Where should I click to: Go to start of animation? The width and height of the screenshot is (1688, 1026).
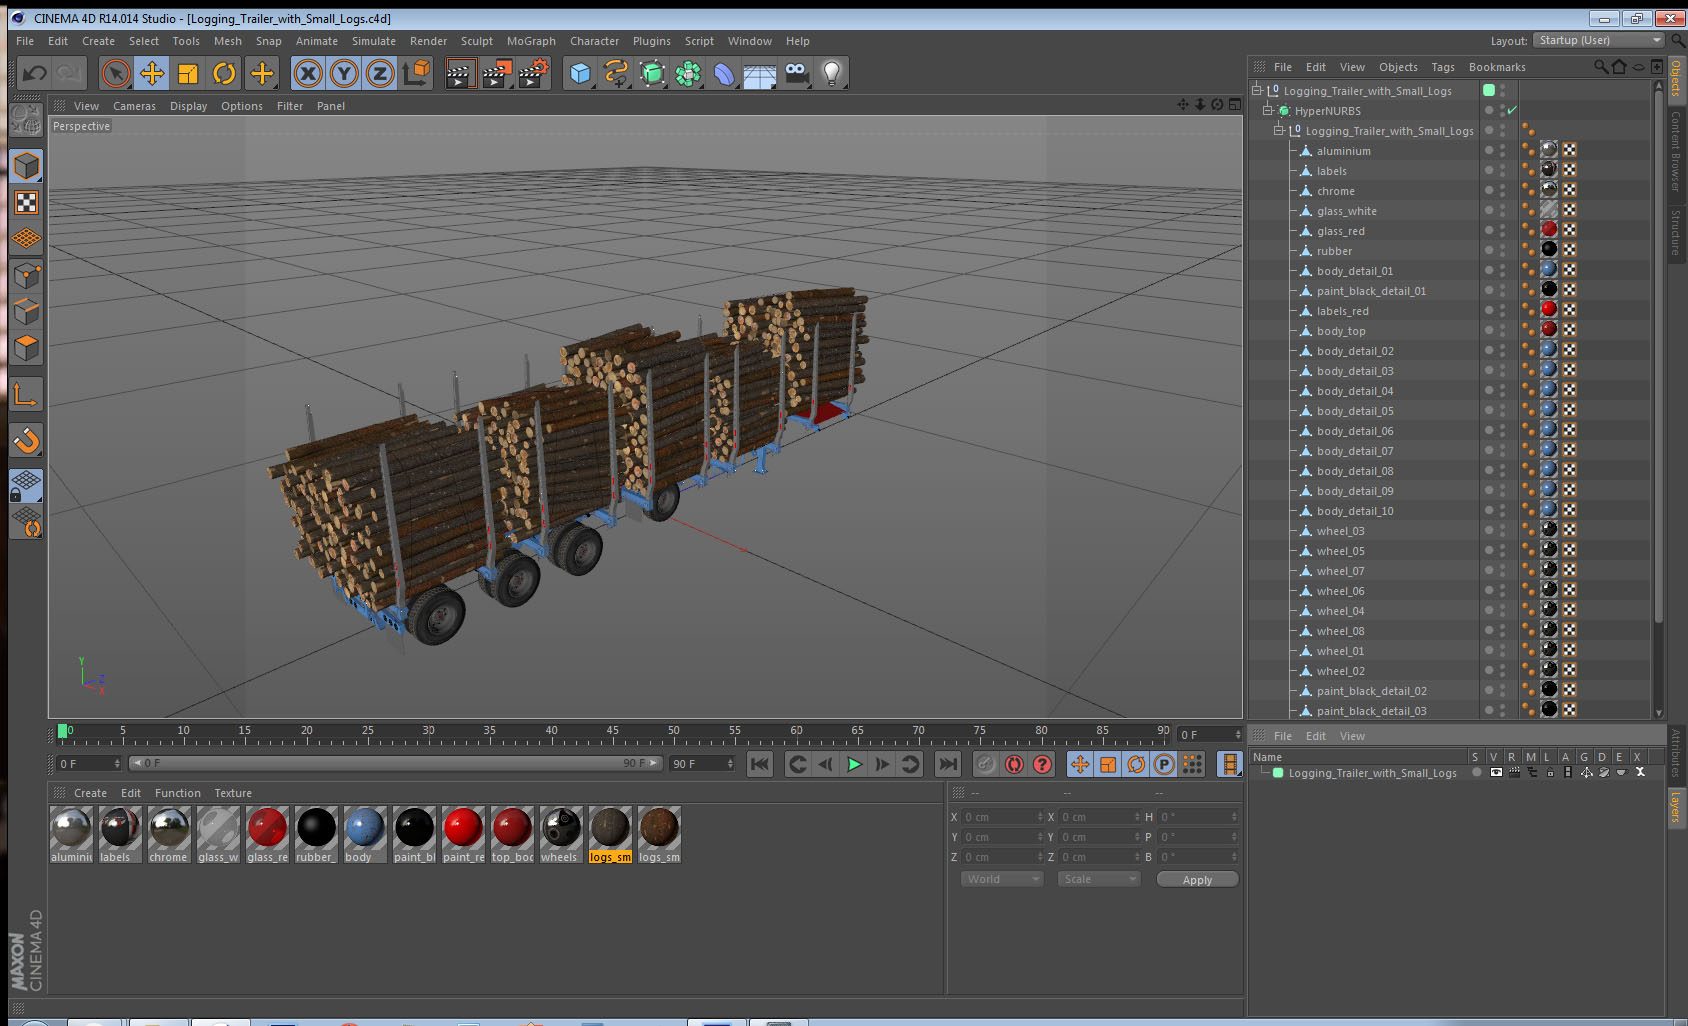coord(760,764)
